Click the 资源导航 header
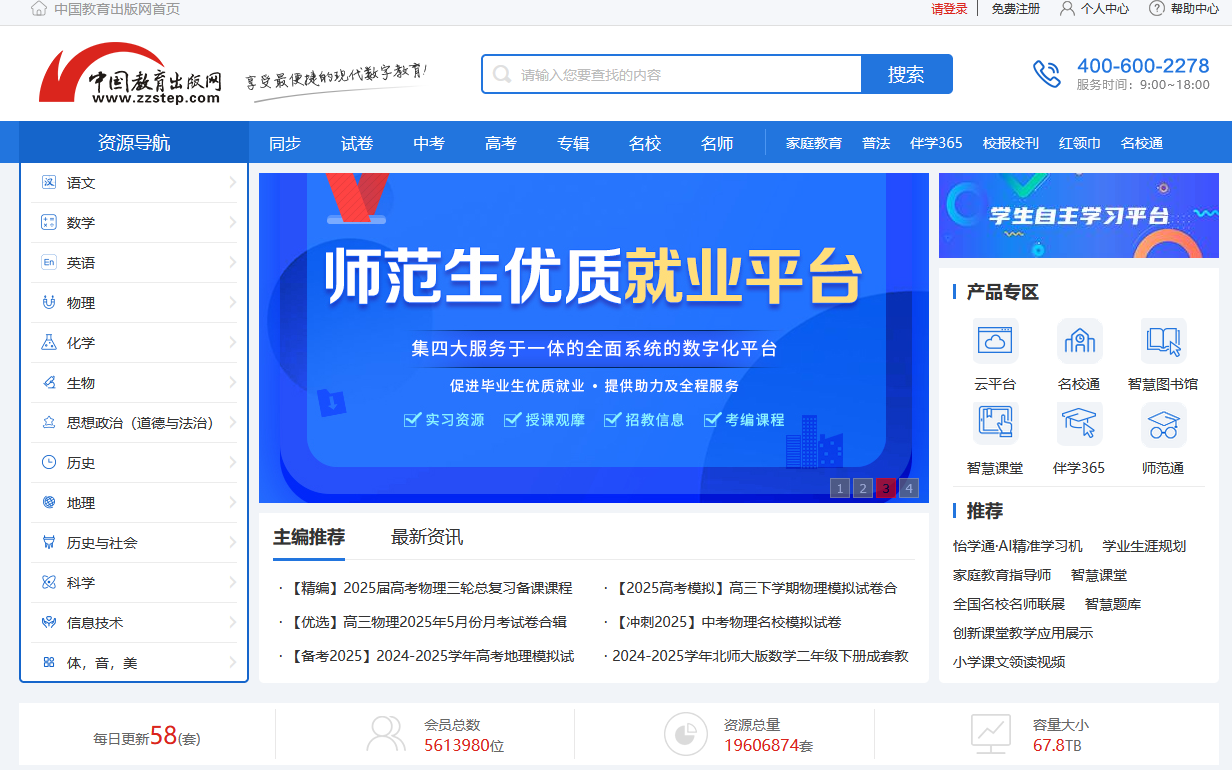1232x770 pixels. point(134,143)
